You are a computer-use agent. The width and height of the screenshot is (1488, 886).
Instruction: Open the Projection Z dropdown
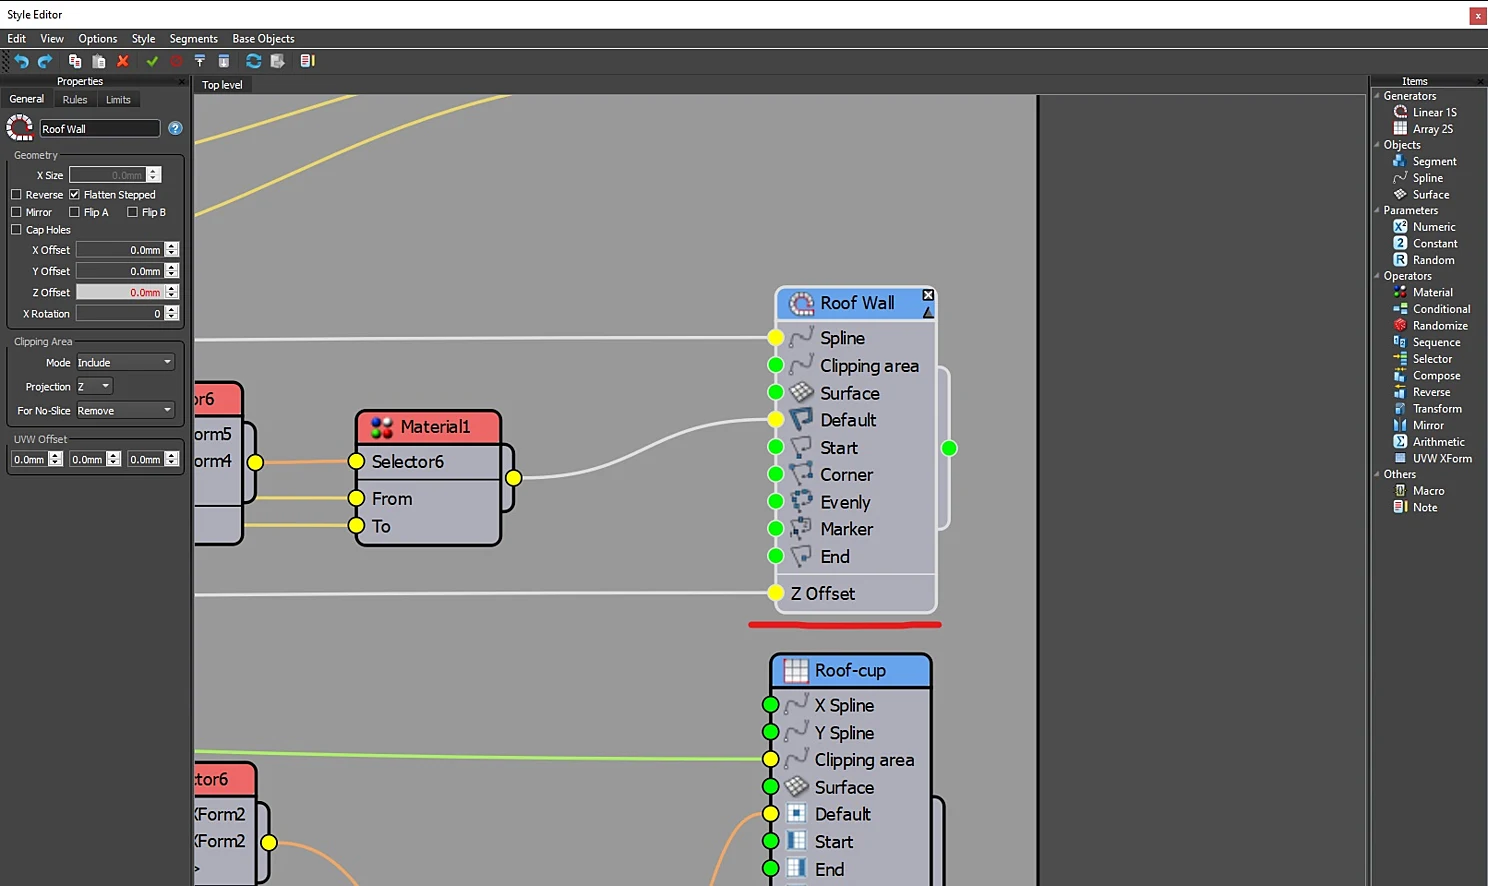point(94,386)
